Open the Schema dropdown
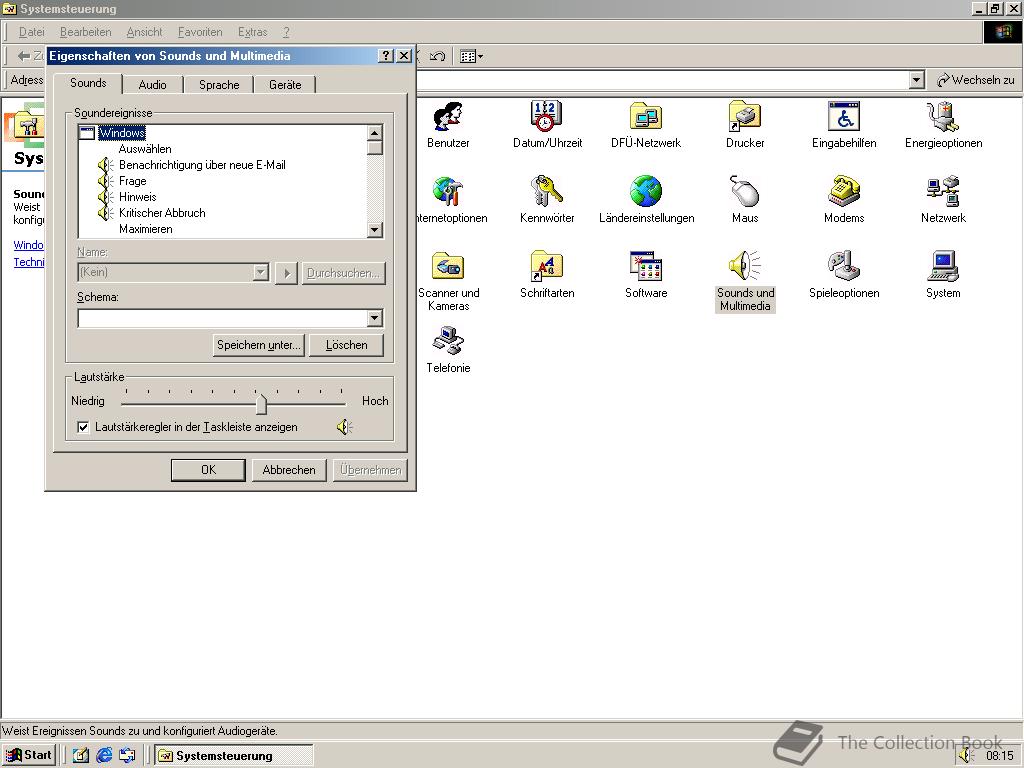 (374, 318)
